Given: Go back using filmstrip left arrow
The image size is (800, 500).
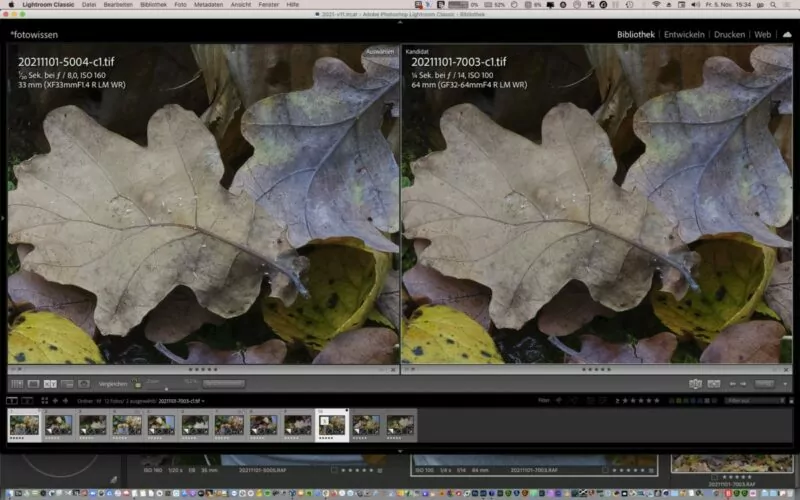Looking at the screenshot, I should pyautogui.click(x=55, y=401).
